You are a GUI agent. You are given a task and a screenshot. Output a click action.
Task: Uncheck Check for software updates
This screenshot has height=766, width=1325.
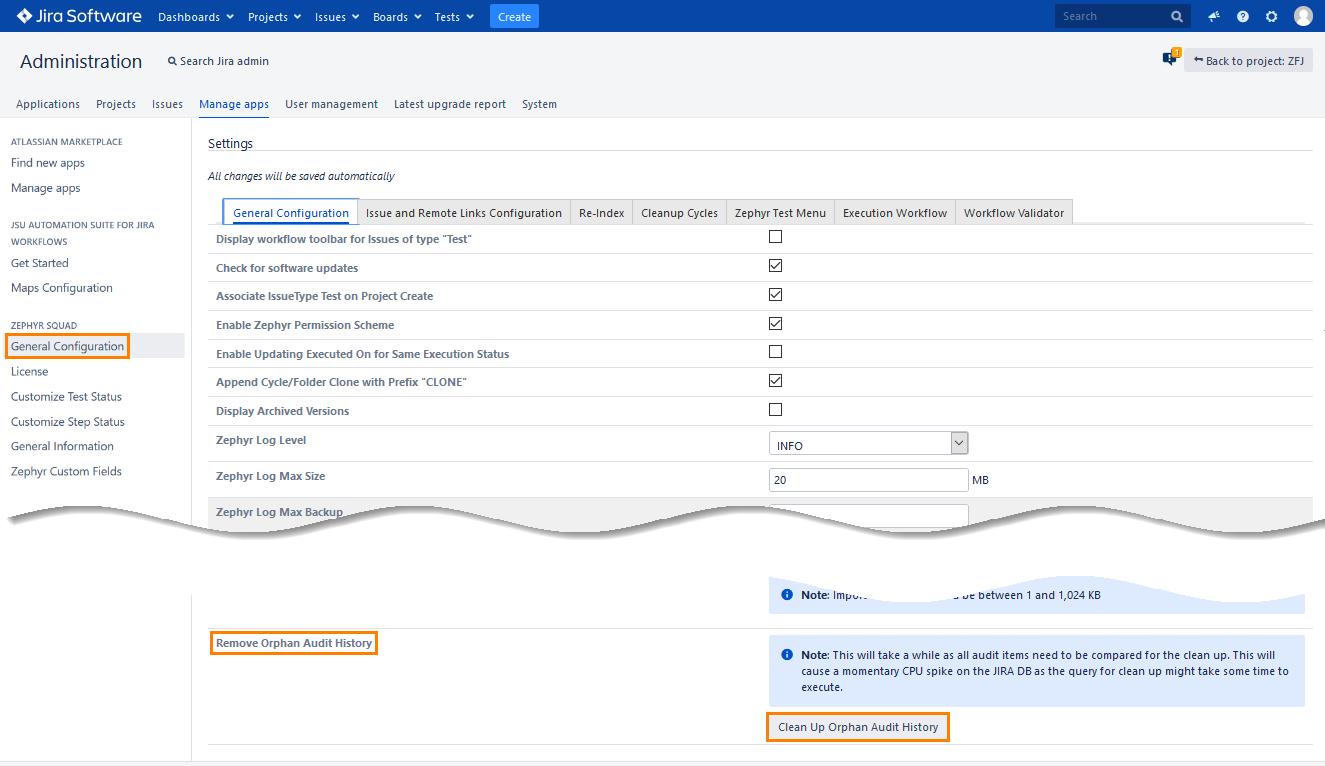click(x=775, y=266)
